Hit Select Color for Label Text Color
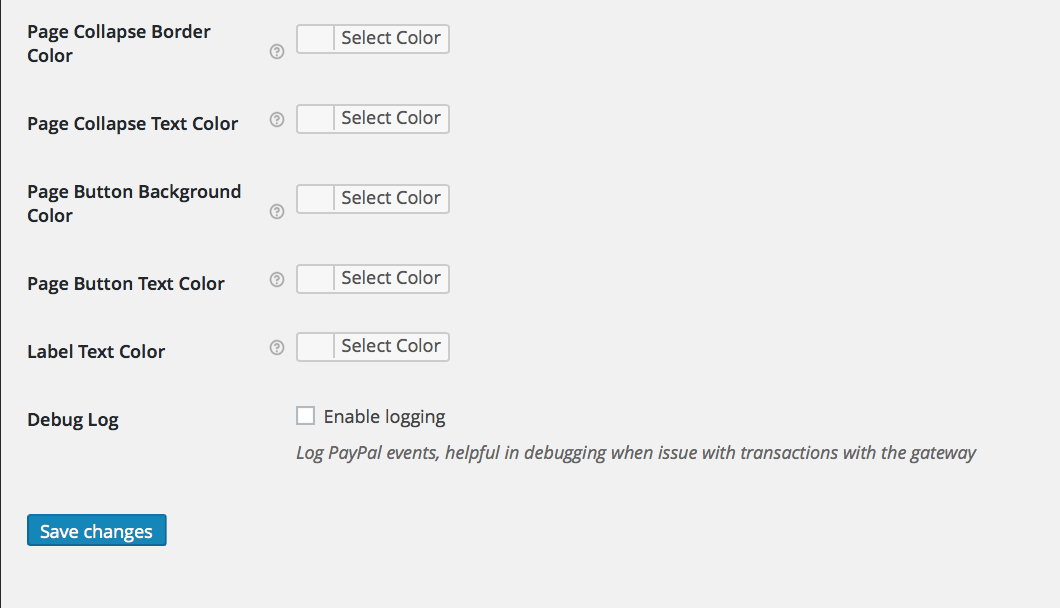This screenshot has width=1060, height=608. [390, 346]
